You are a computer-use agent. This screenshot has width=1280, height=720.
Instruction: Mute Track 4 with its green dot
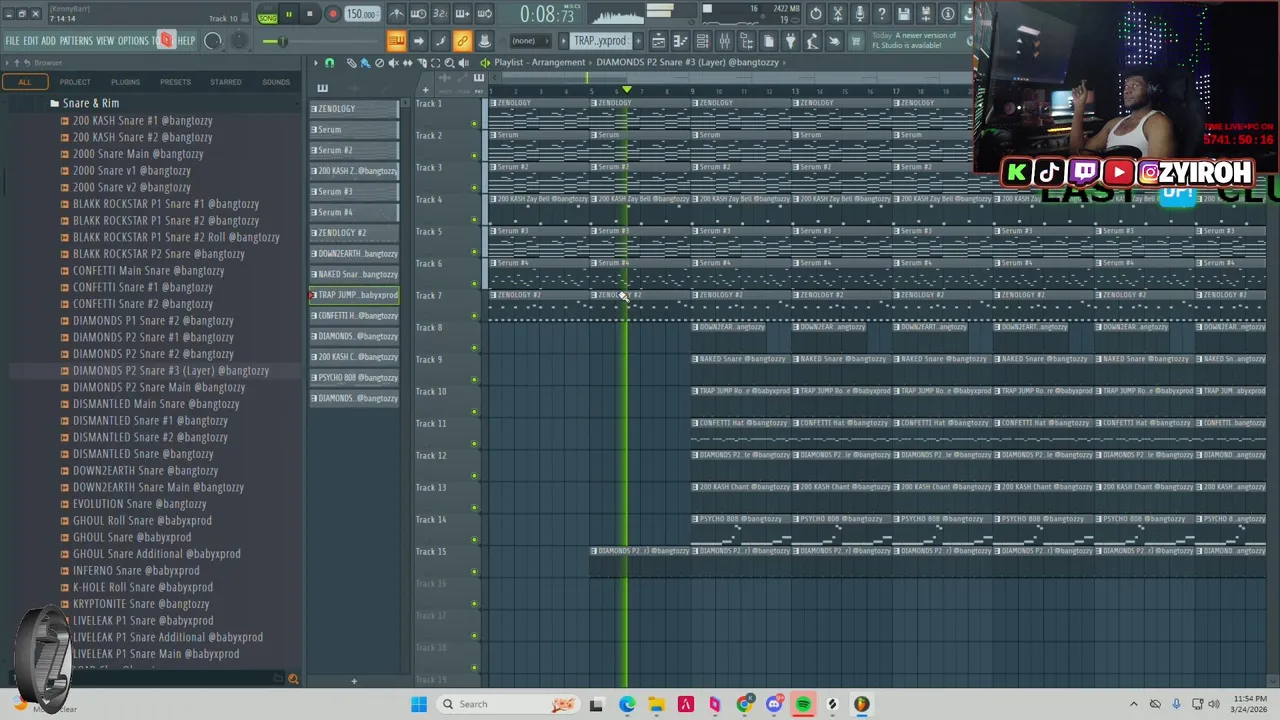point(474,220)
